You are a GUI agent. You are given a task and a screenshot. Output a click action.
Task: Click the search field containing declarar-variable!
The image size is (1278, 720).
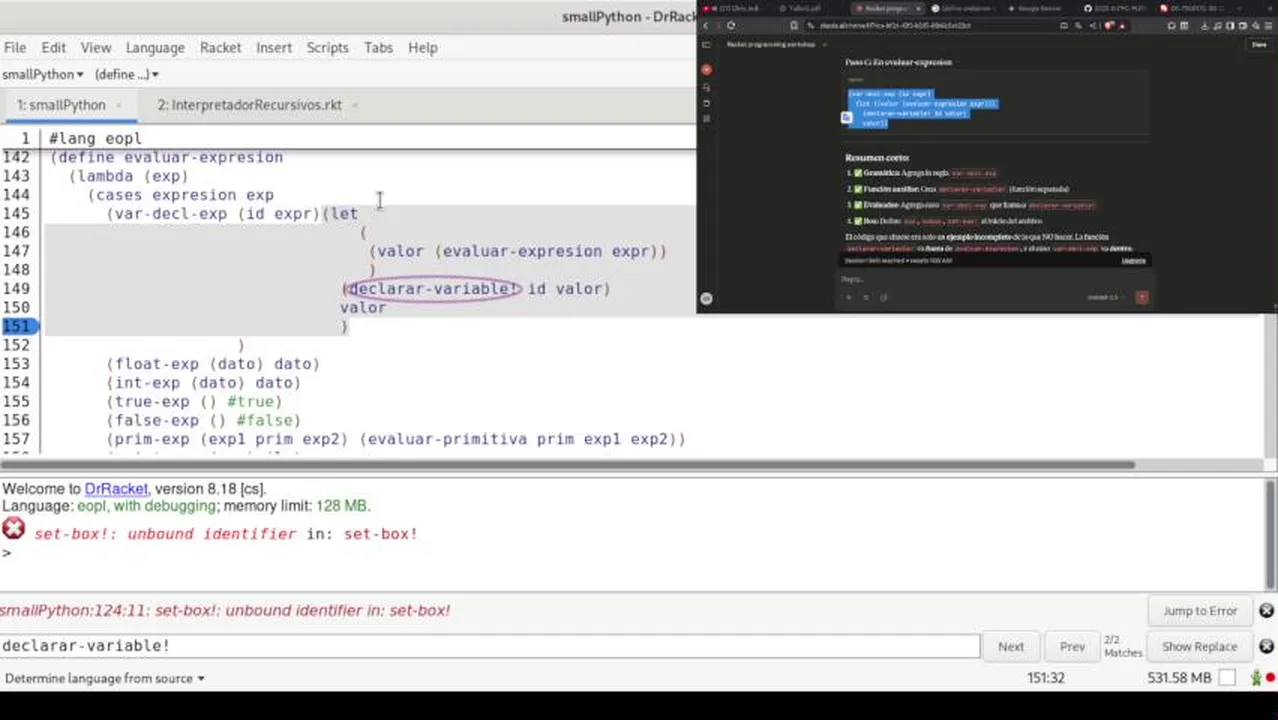point(490,646)
